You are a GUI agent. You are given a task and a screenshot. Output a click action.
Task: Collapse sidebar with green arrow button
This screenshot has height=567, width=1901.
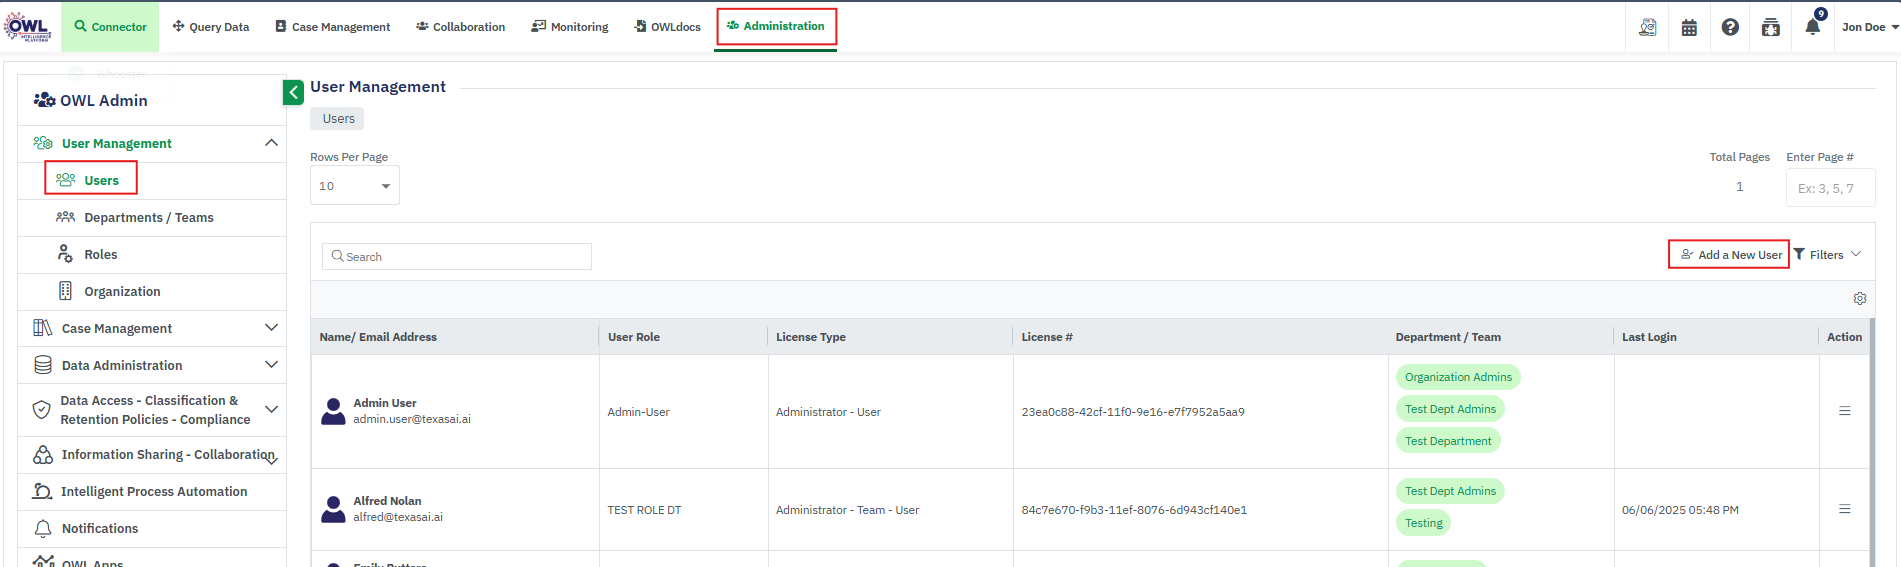click(x=293, y=93)
